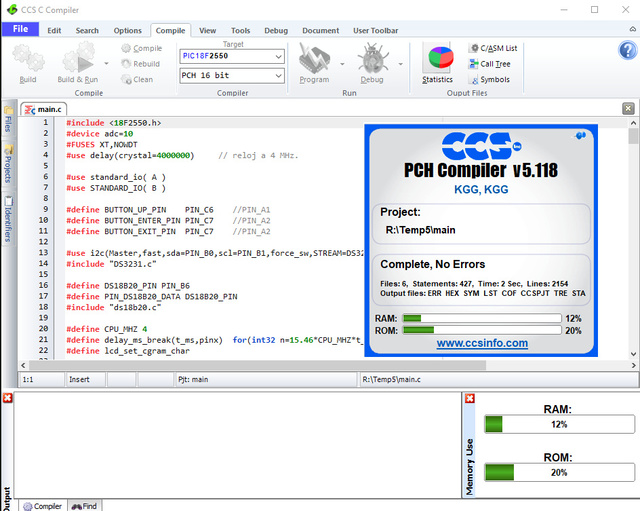
Task: Switch to the Find output tab
Action: (x=84, y=506)
